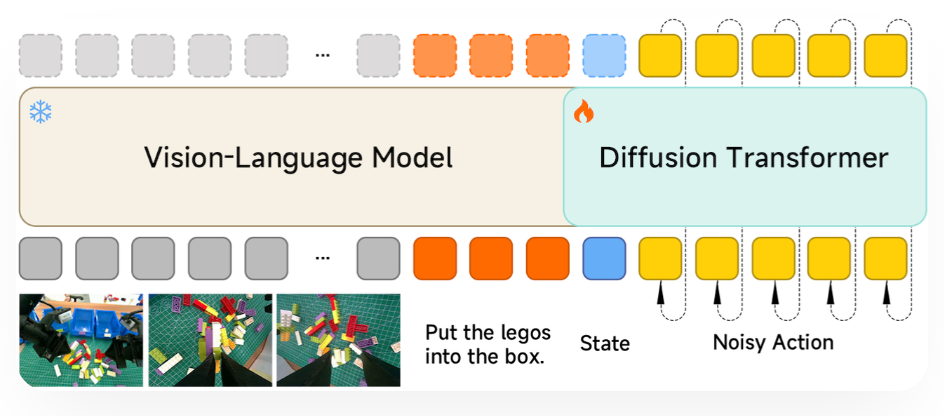Click the last yellow action token on top row
Image resolution: width=944 pixels, height=416 pixels.
886,55
